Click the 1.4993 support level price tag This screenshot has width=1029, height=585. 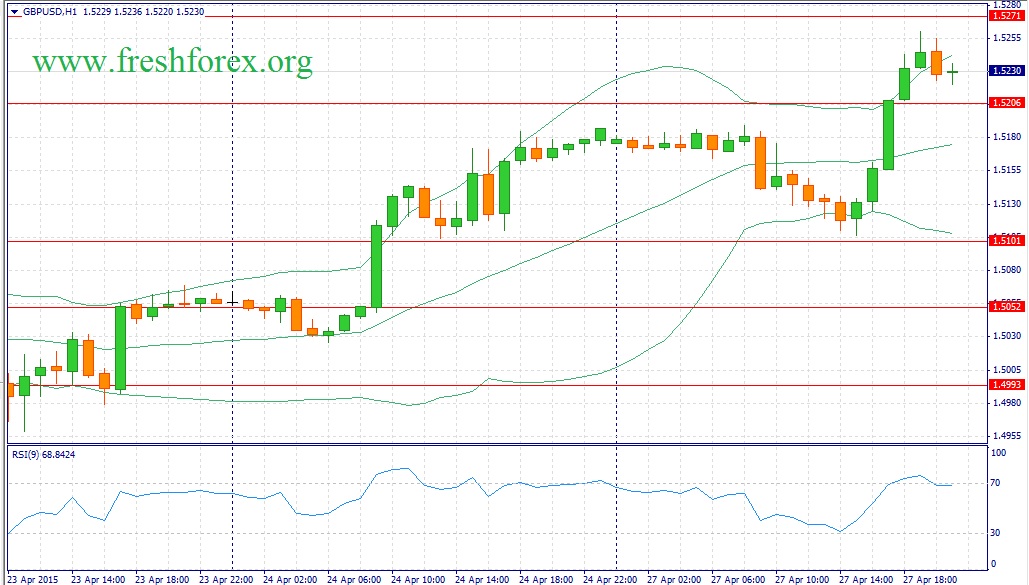(1005, 384)
